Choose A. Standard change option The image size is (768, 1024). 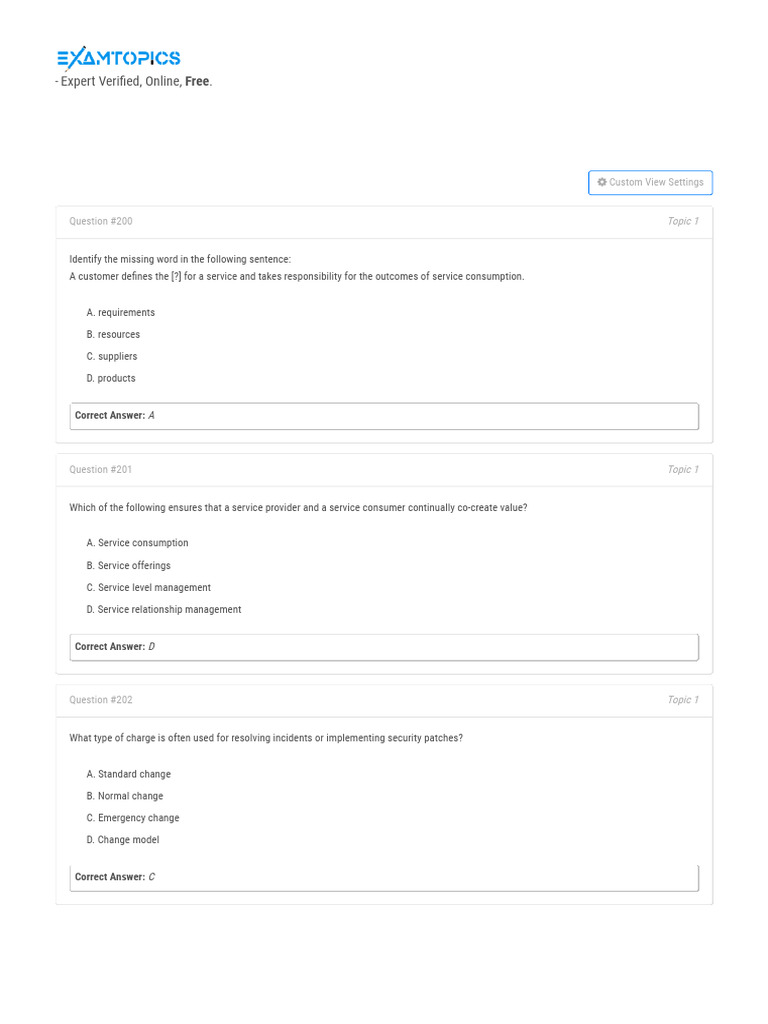128,775
